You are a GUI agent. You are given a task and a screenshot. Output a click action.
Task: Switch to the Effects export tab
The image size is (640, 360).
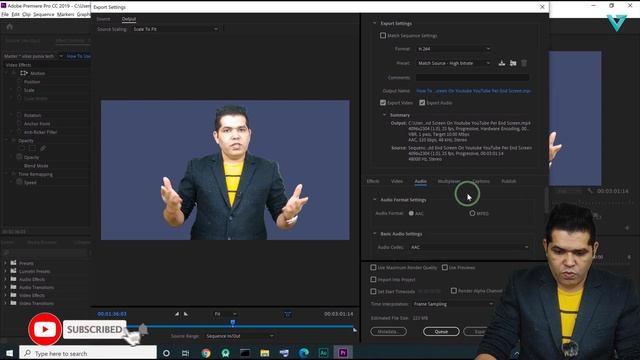(373, 181)
